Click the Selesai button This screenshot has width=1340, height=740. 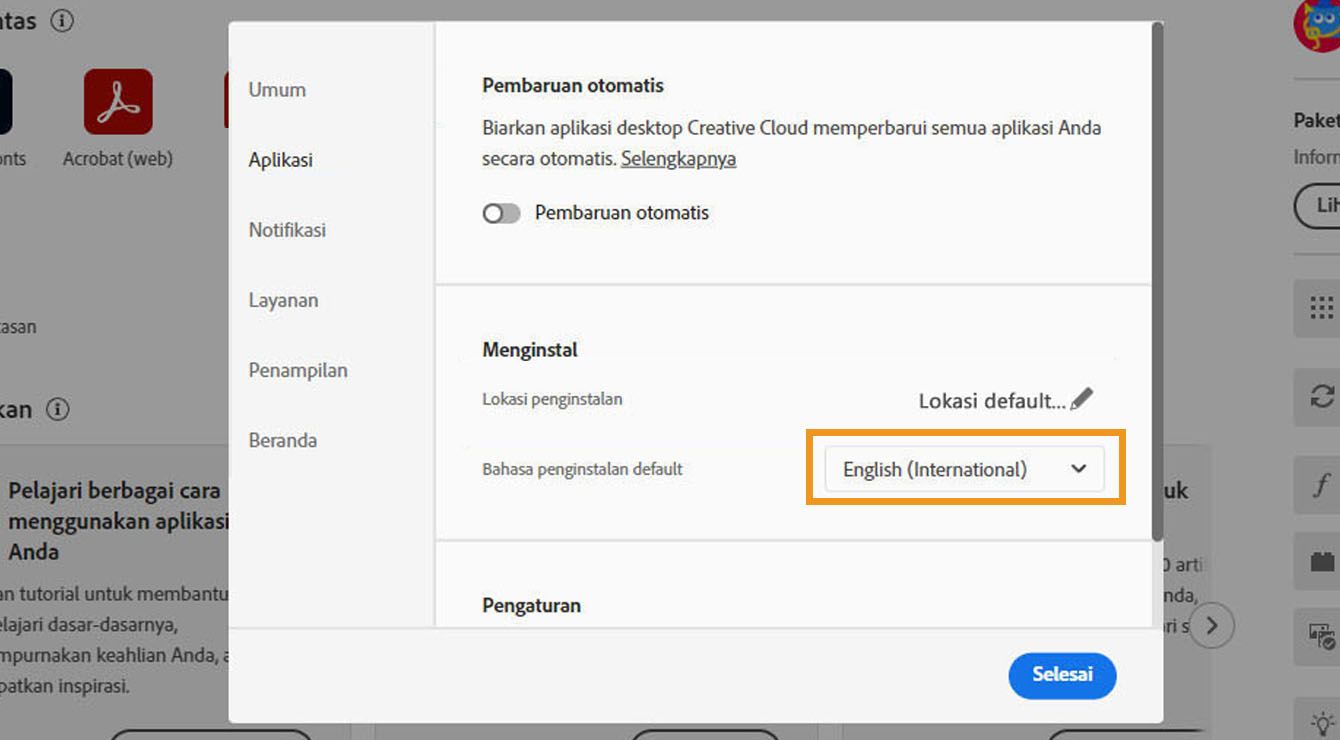1062,676
